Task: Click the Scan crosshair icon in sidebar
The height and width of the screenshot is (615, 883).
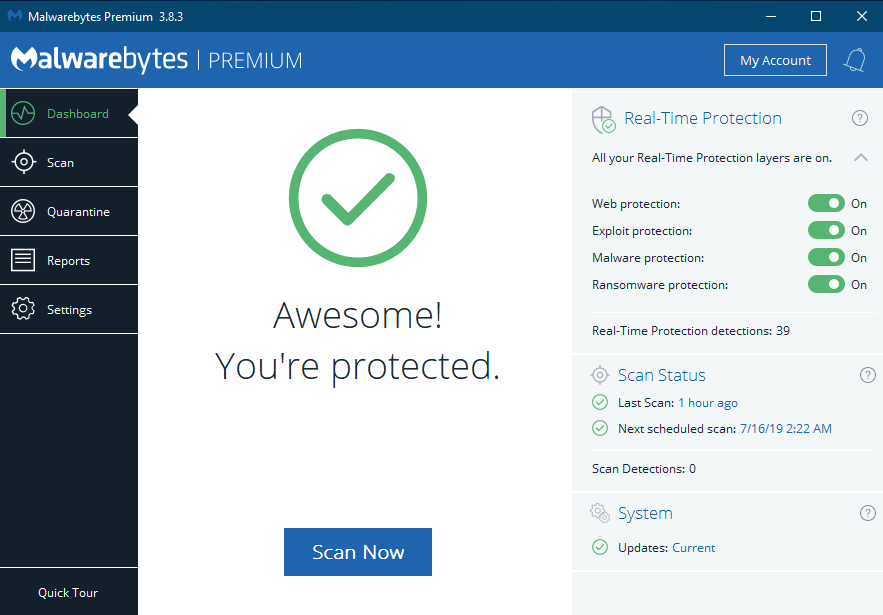Action: coord(24,162)
